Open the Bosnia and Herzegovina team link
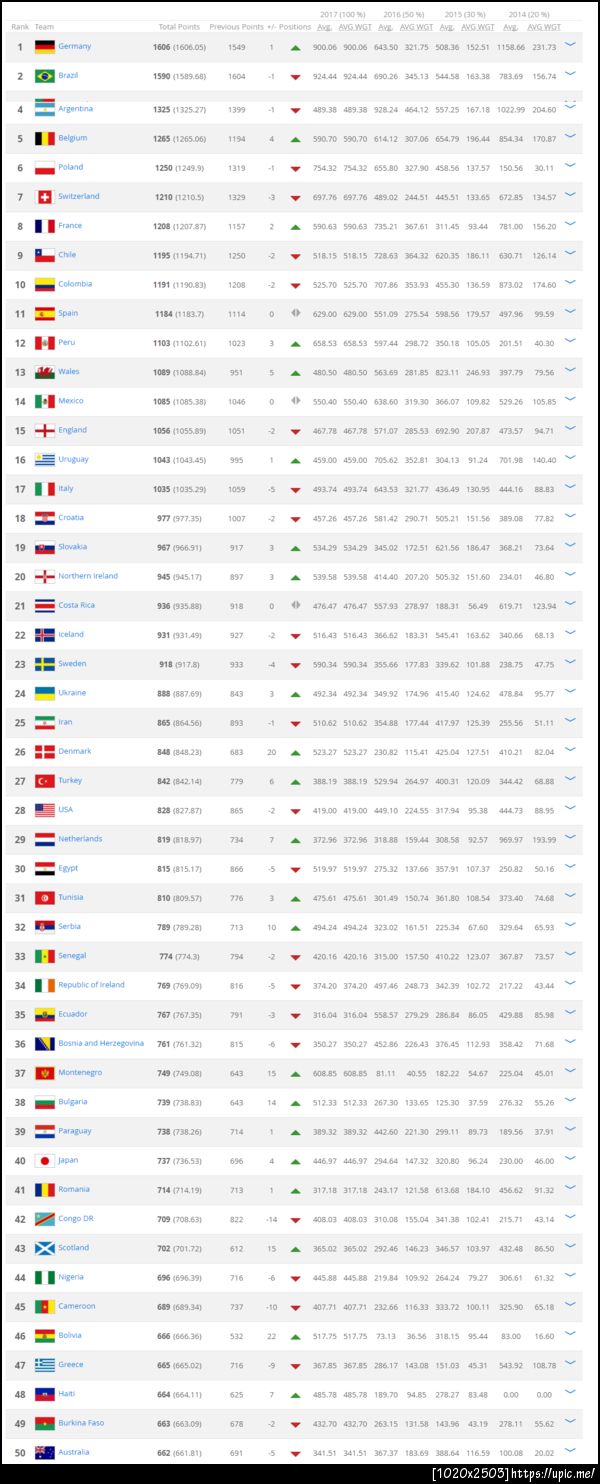 click(100, 1043)
